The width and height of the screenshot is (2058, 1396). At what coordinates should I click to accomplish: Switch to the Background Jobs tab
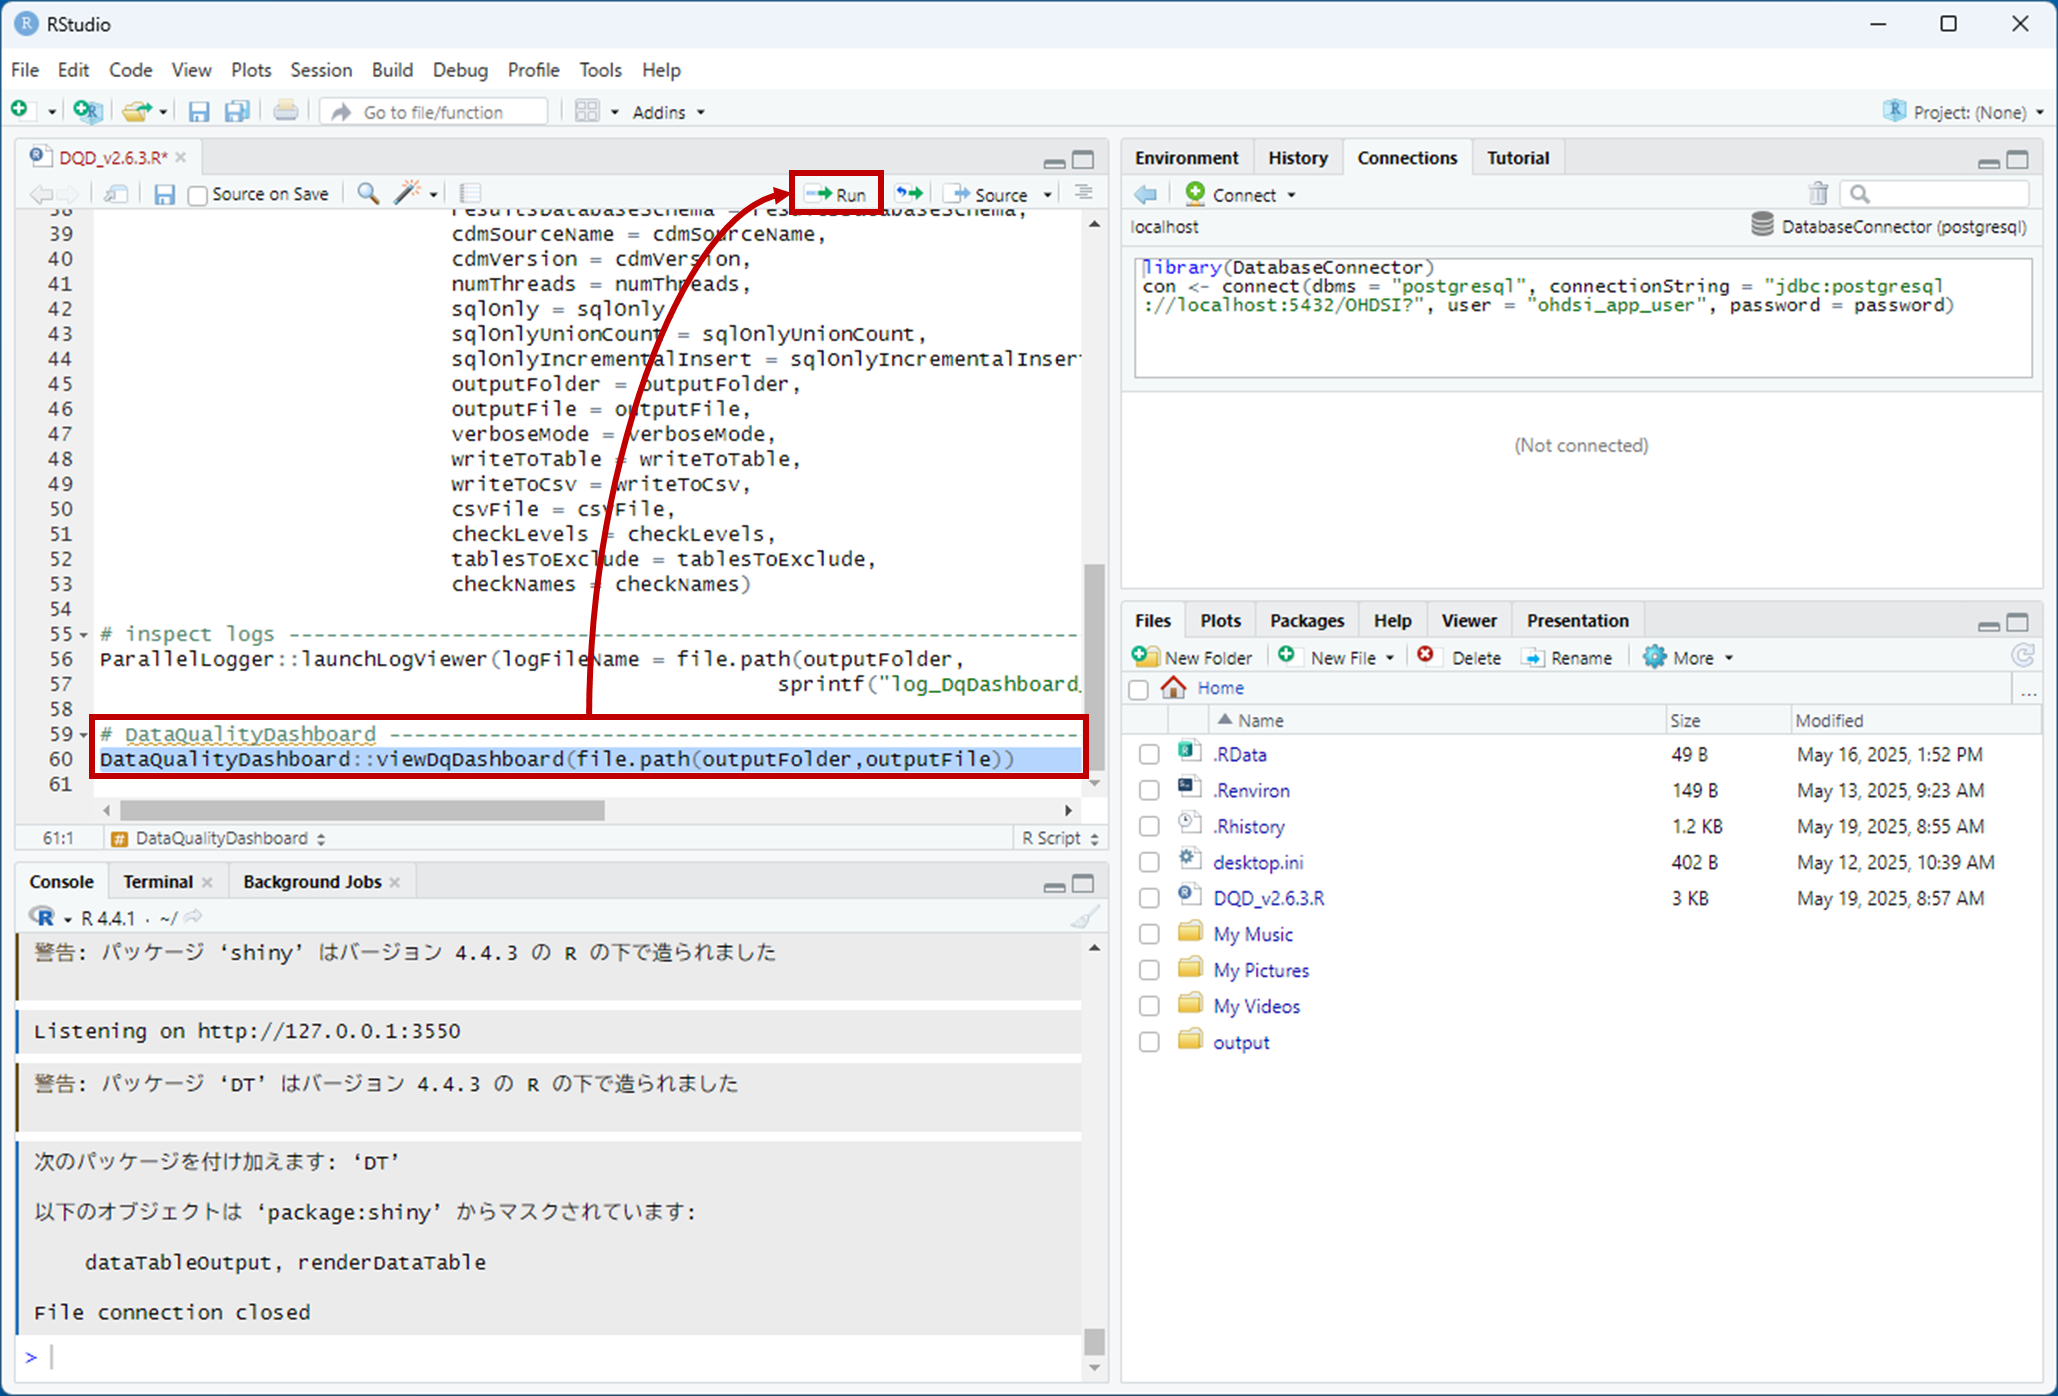click(x=312, y=882)
